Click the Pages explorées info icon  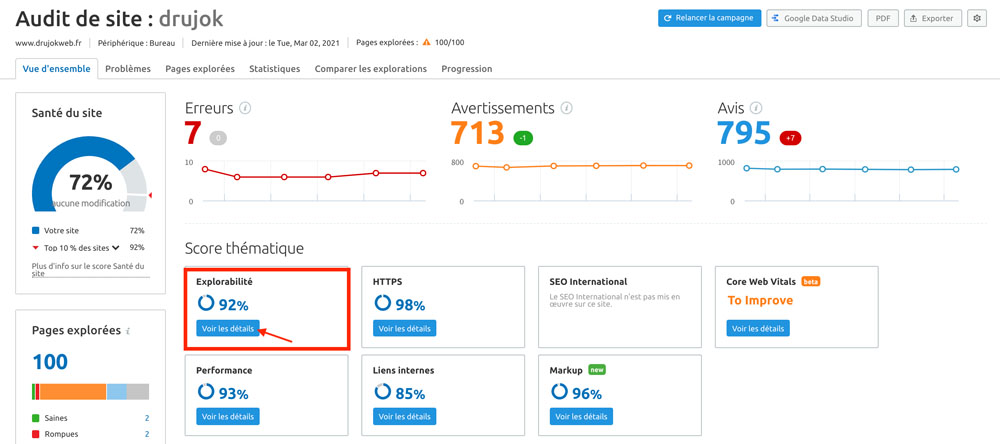[128, 331]
